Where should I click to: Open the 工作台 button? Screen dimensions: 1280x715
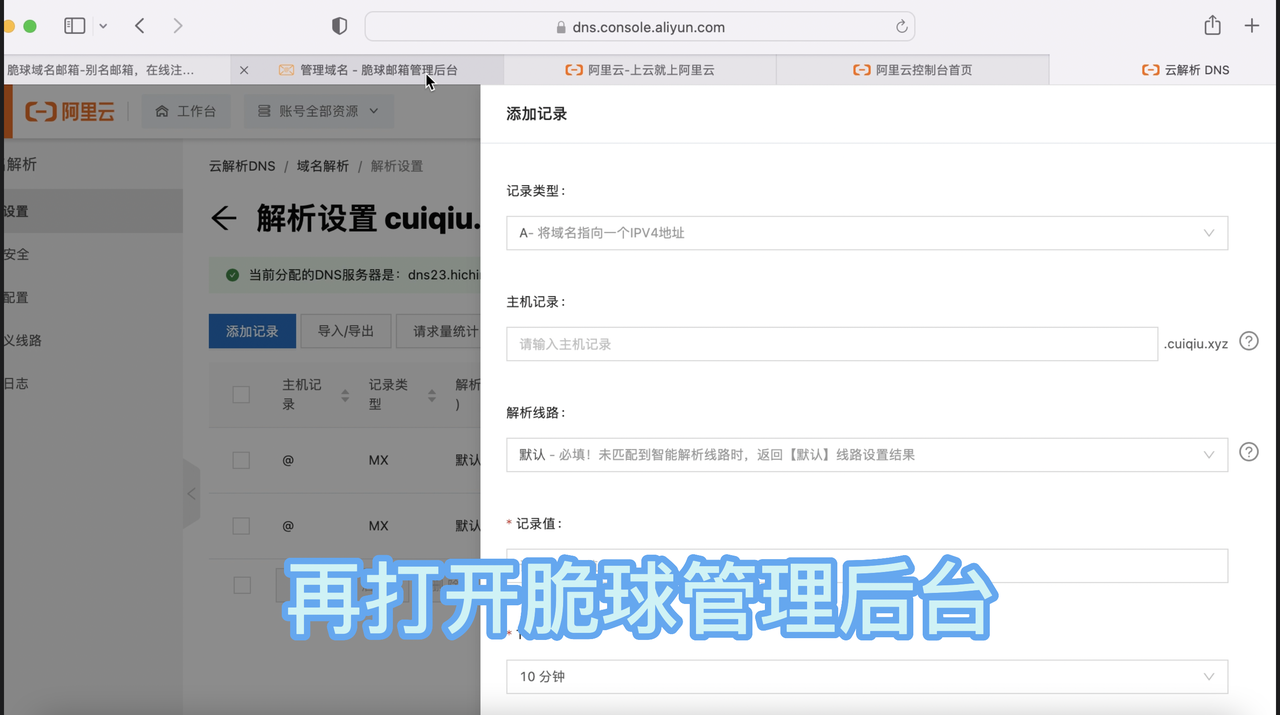(x=186, y=111)
